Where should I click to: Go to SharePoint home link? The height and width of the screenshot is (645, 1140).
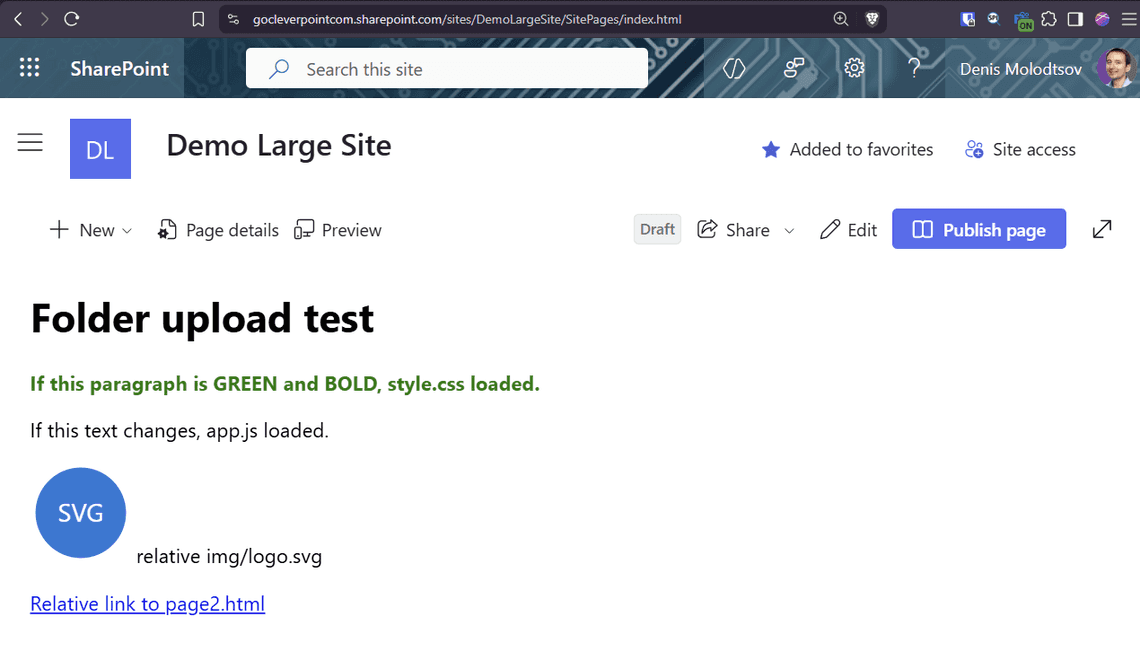click(120, 69)
